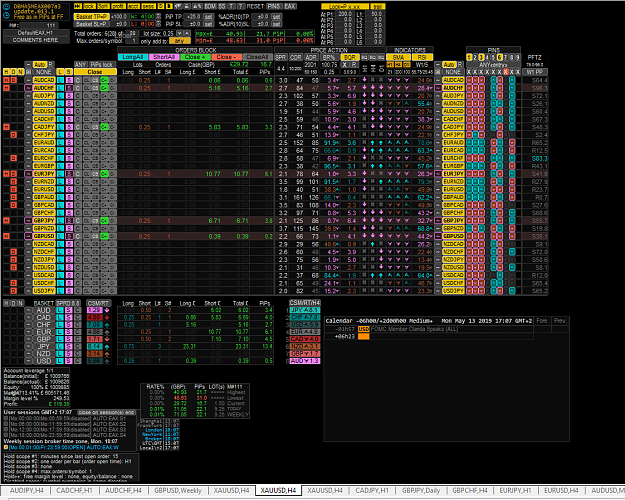
Task: Select the EURJPY symbol in left list
Action: (43, 174)
